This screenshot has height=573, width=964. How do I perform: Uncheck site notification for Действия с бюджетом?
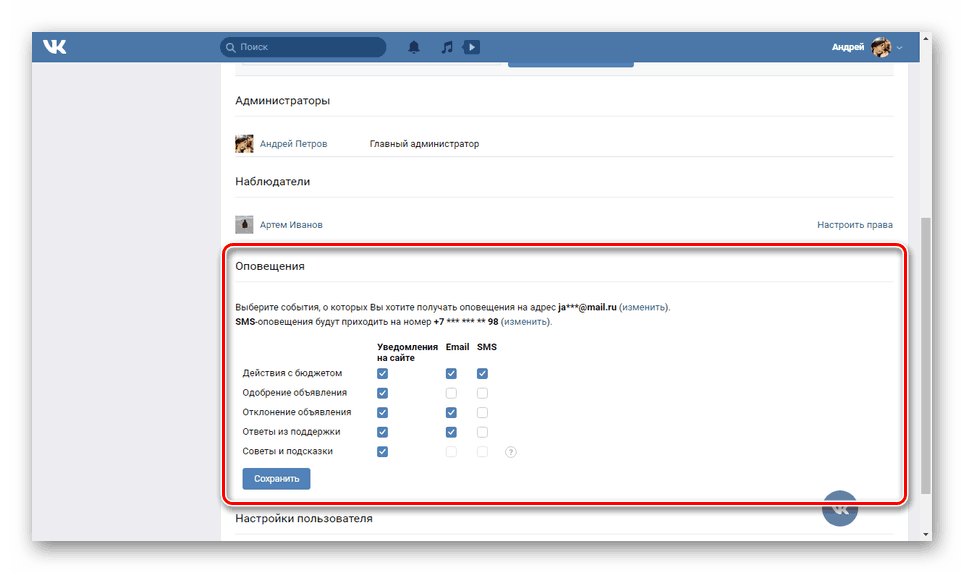click(x=382, y=373)
